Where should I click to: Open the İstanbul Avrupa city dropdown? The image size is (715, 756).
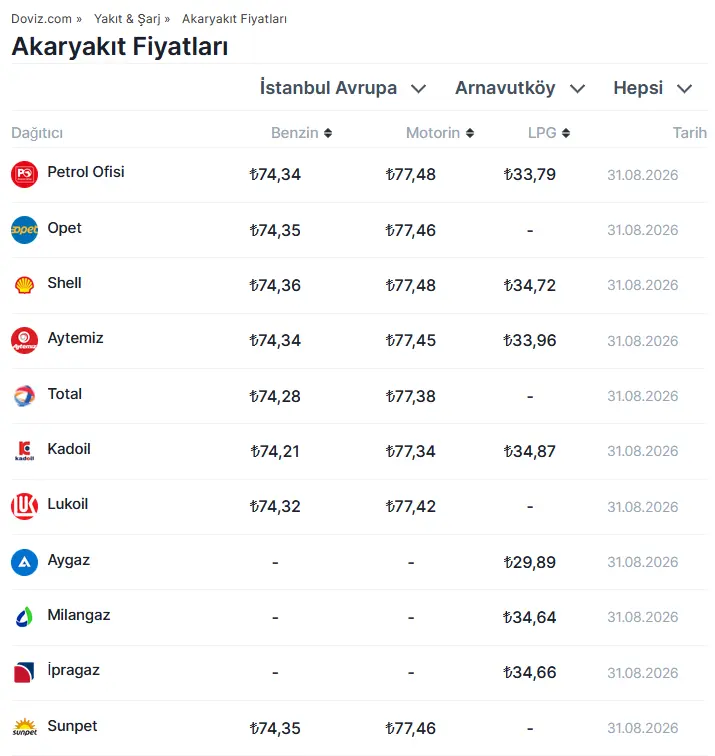pos(343,88)
